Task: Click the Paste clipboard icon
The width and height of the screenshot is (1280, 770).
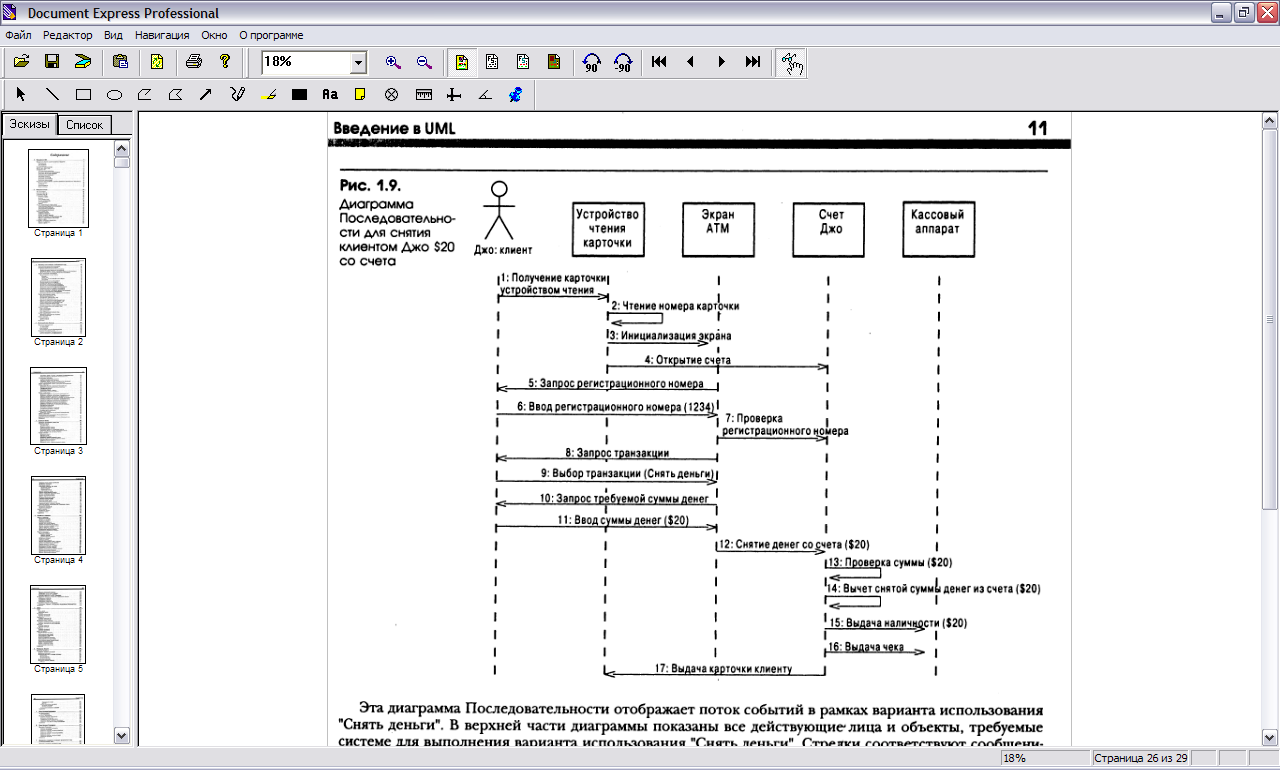Action: [120, 62]
